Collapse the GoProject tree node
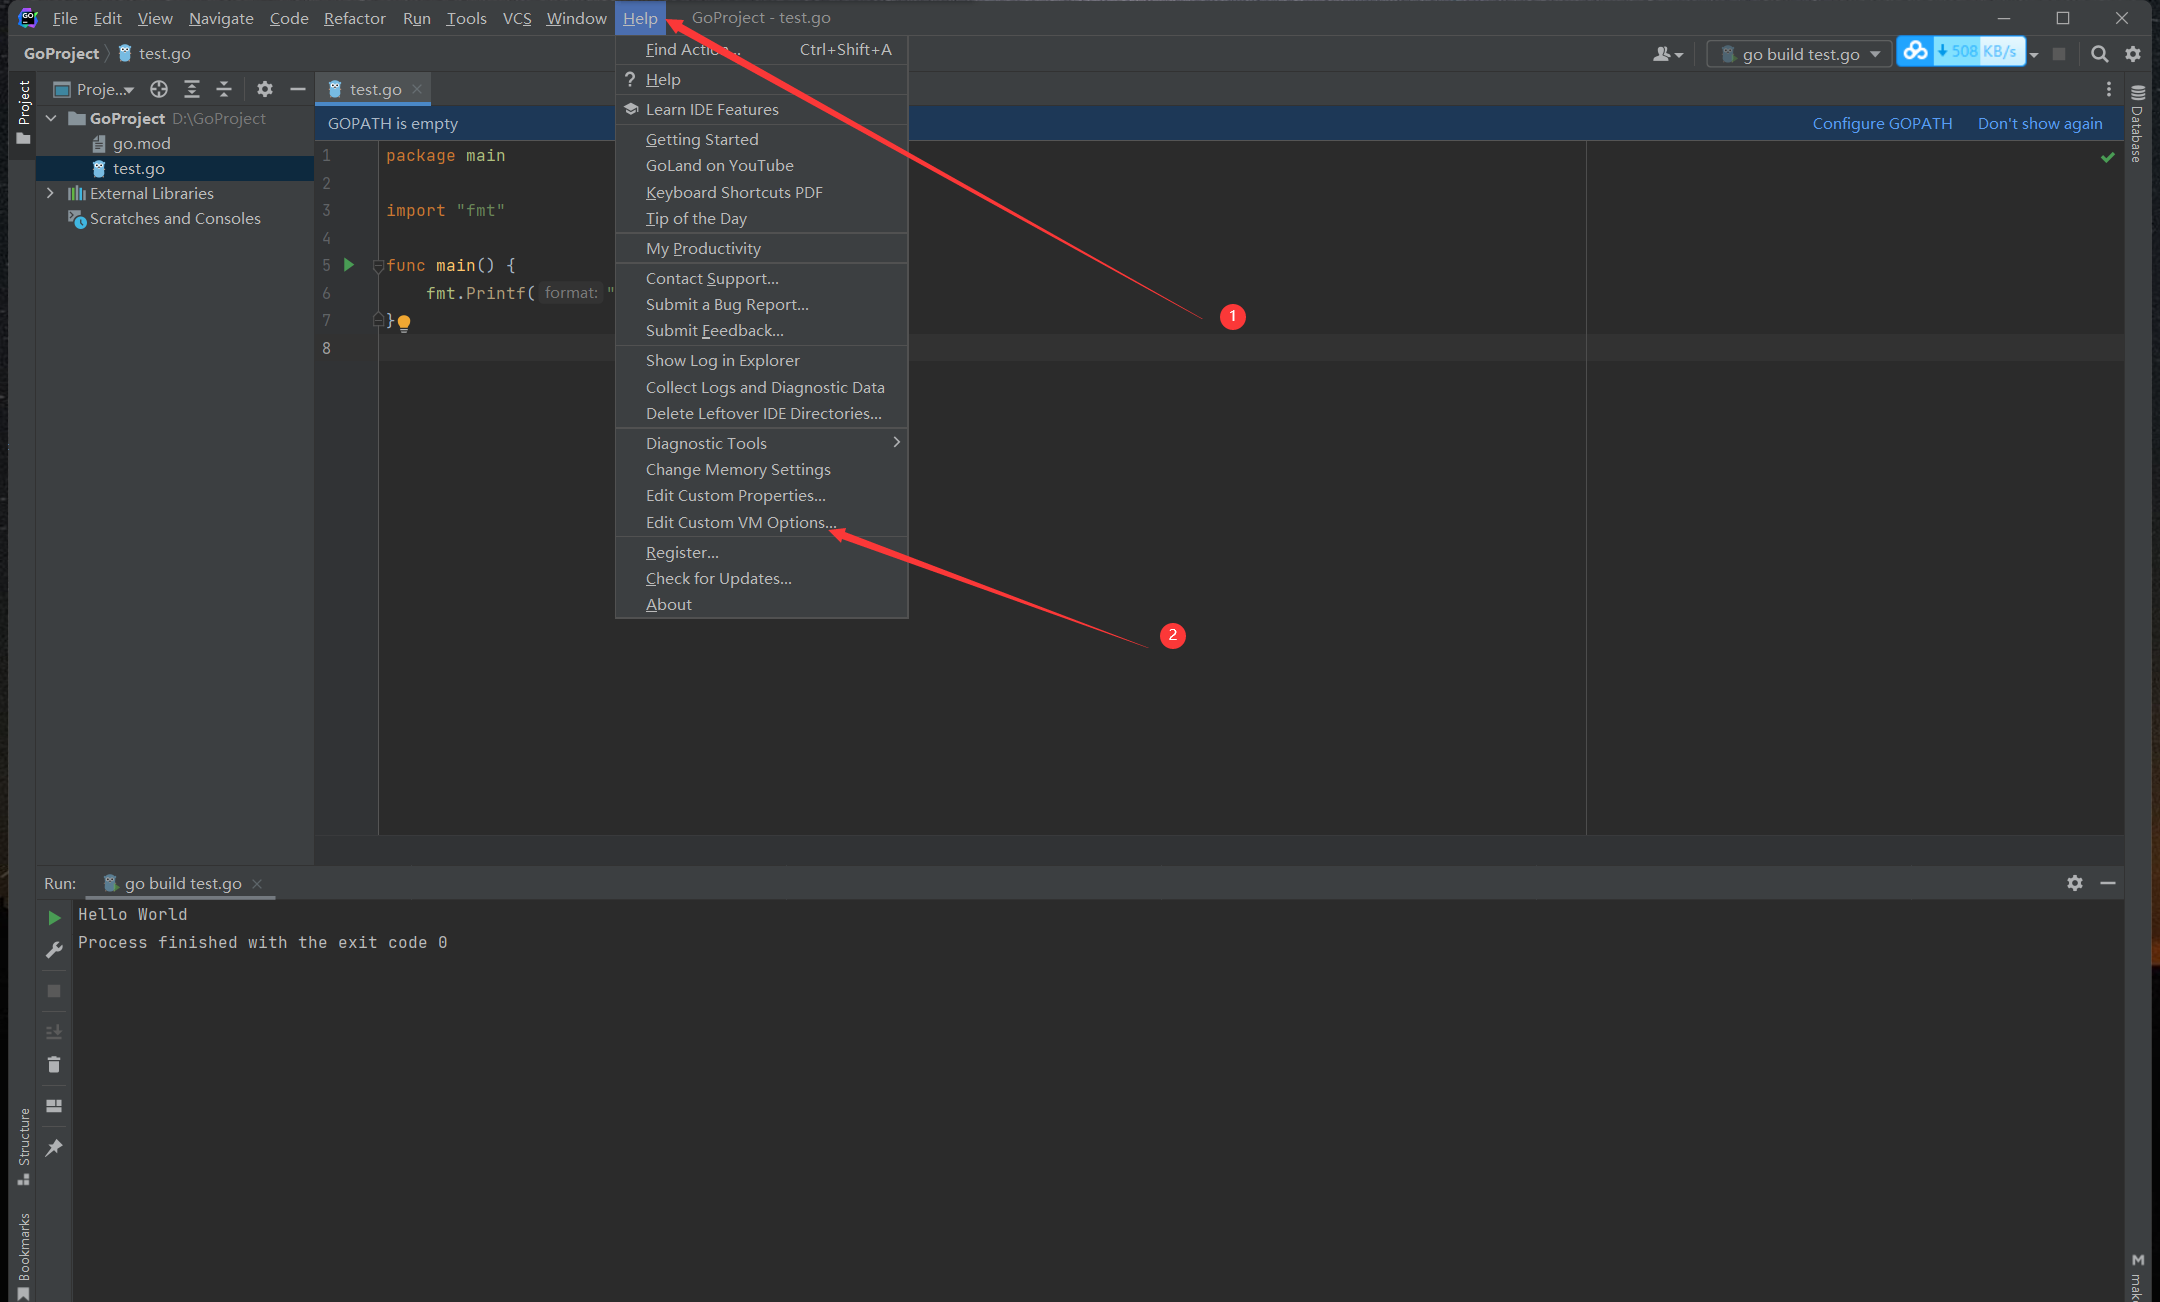 click(x=51, y=118)
